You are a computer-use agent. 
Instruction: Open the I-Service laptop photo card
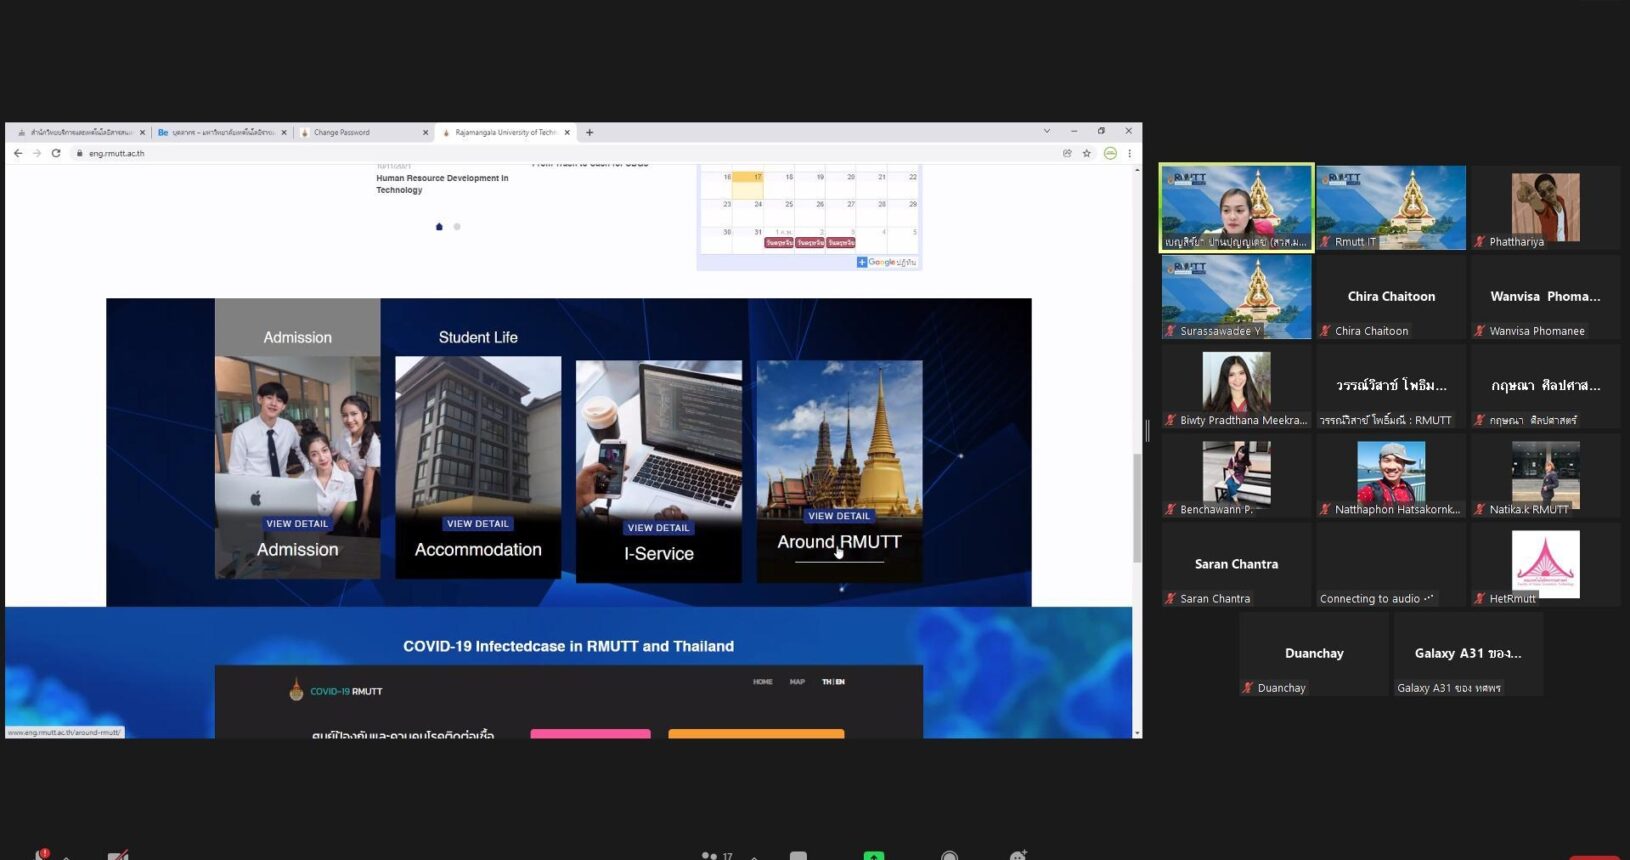click(x=659, y=471)
